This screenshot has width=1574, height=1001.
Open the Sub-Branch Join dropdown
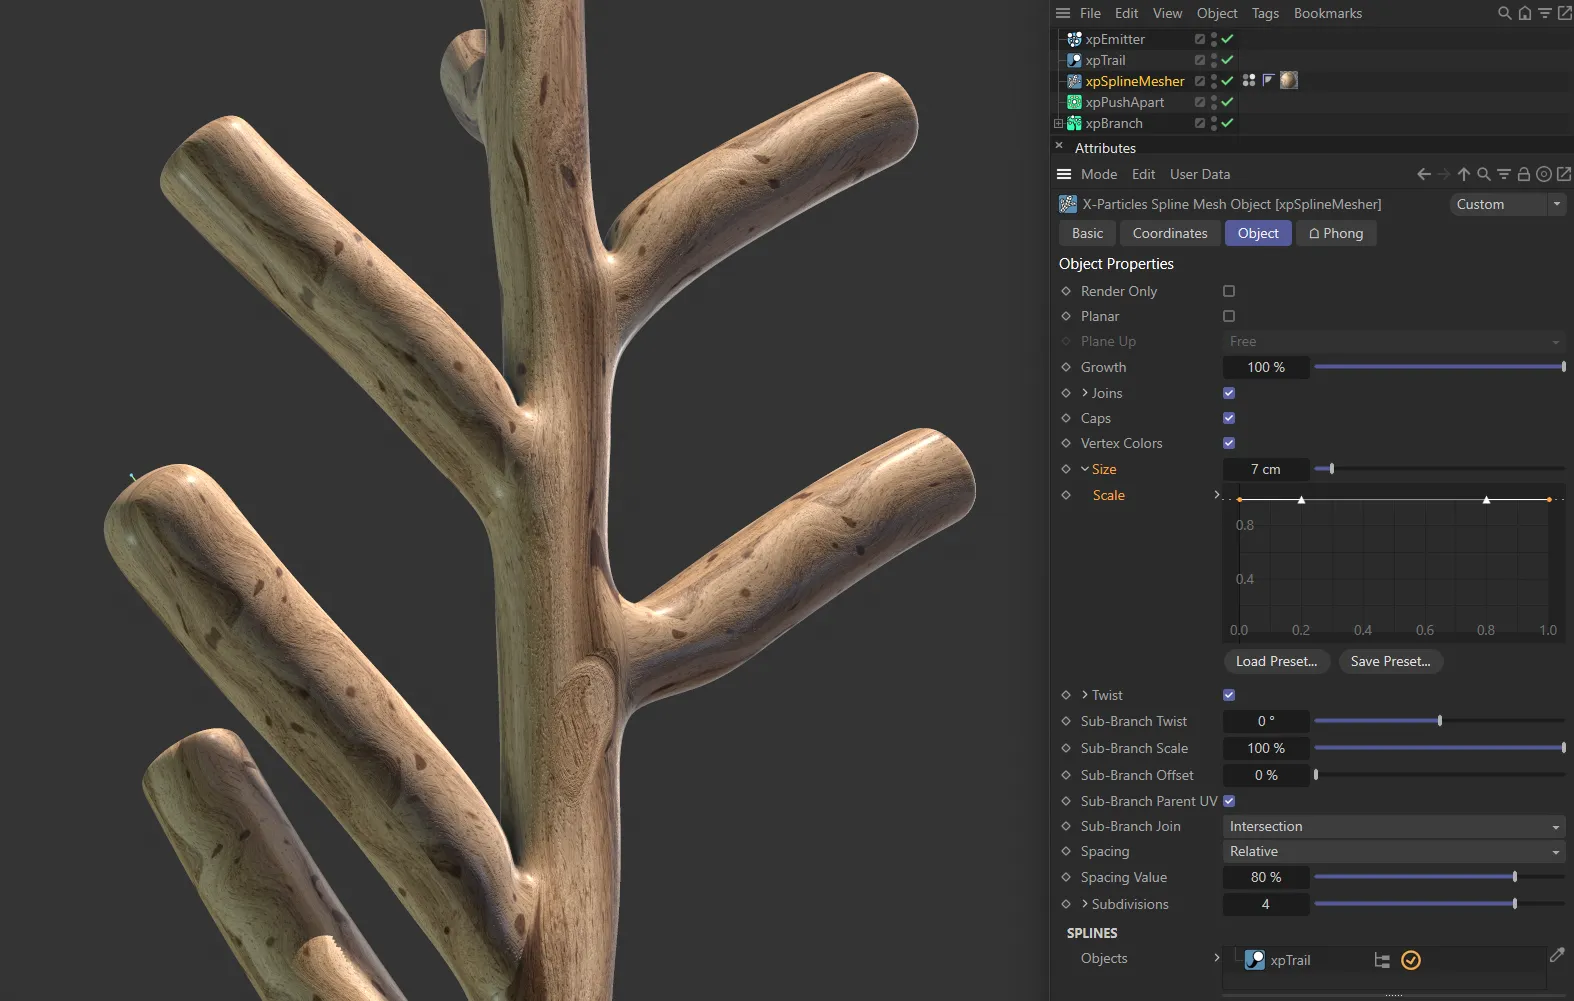tap(1394, 826)
